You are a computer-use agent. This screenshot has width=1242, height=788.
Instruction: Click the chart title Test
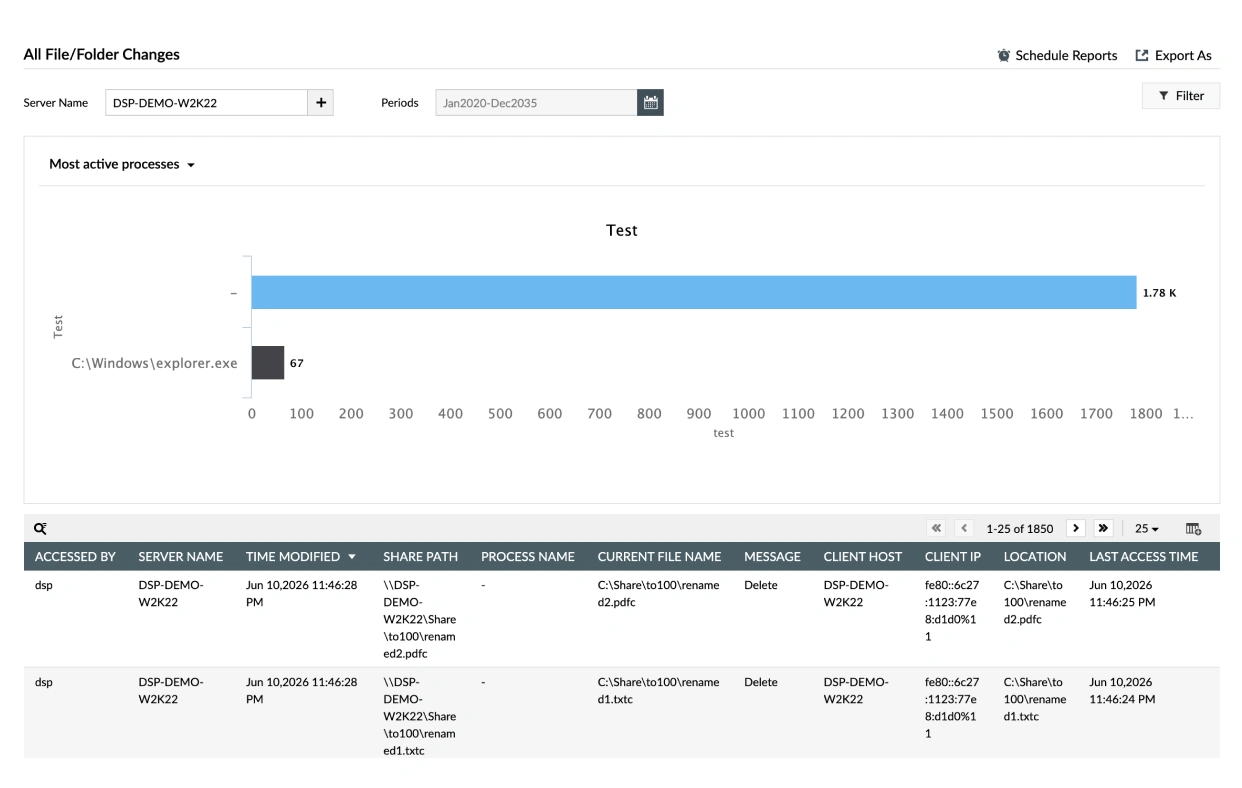click(x=621, y=230)
